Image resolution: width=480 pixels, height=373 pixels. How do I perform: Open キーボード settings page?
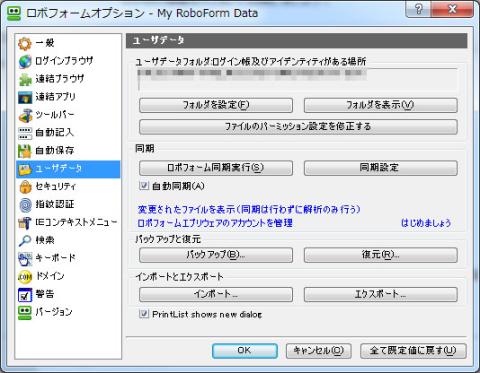pyautogui.click(x=68, y=259)
